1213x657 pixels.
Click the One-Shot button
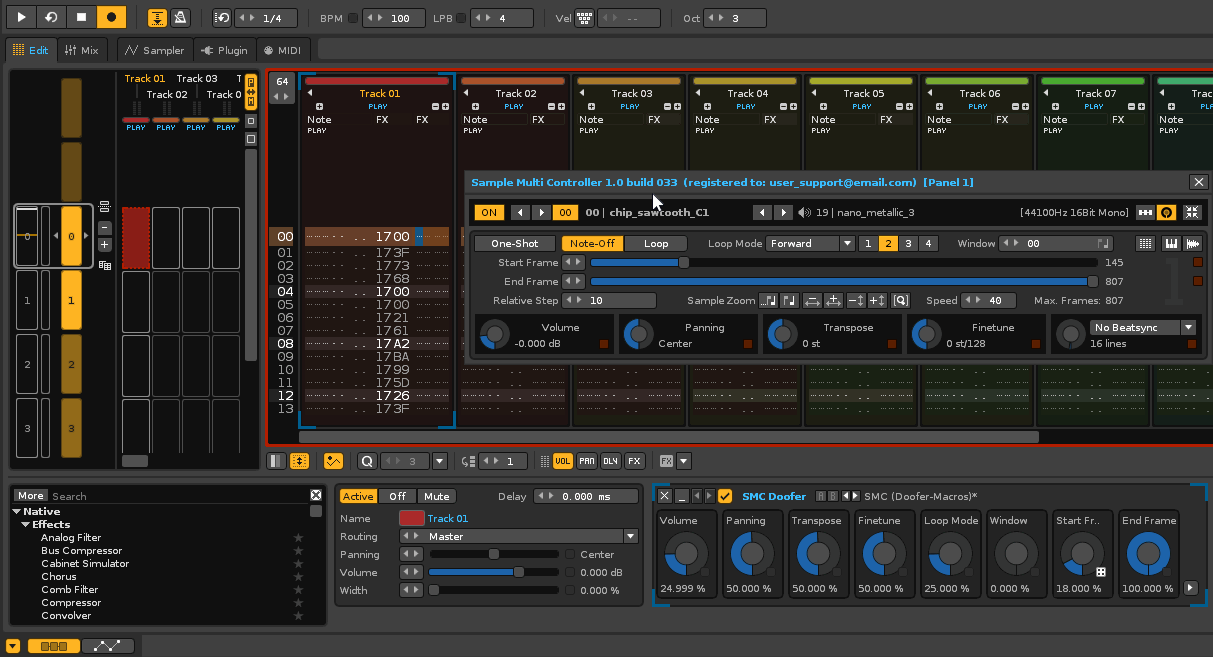click(x=514, y=243)
